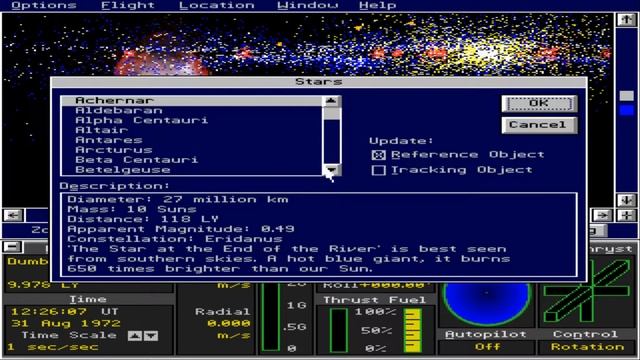The height and width of the screenshot is (360, 640).
Task: Click the main view up arrow
Action: pos(626,20)
